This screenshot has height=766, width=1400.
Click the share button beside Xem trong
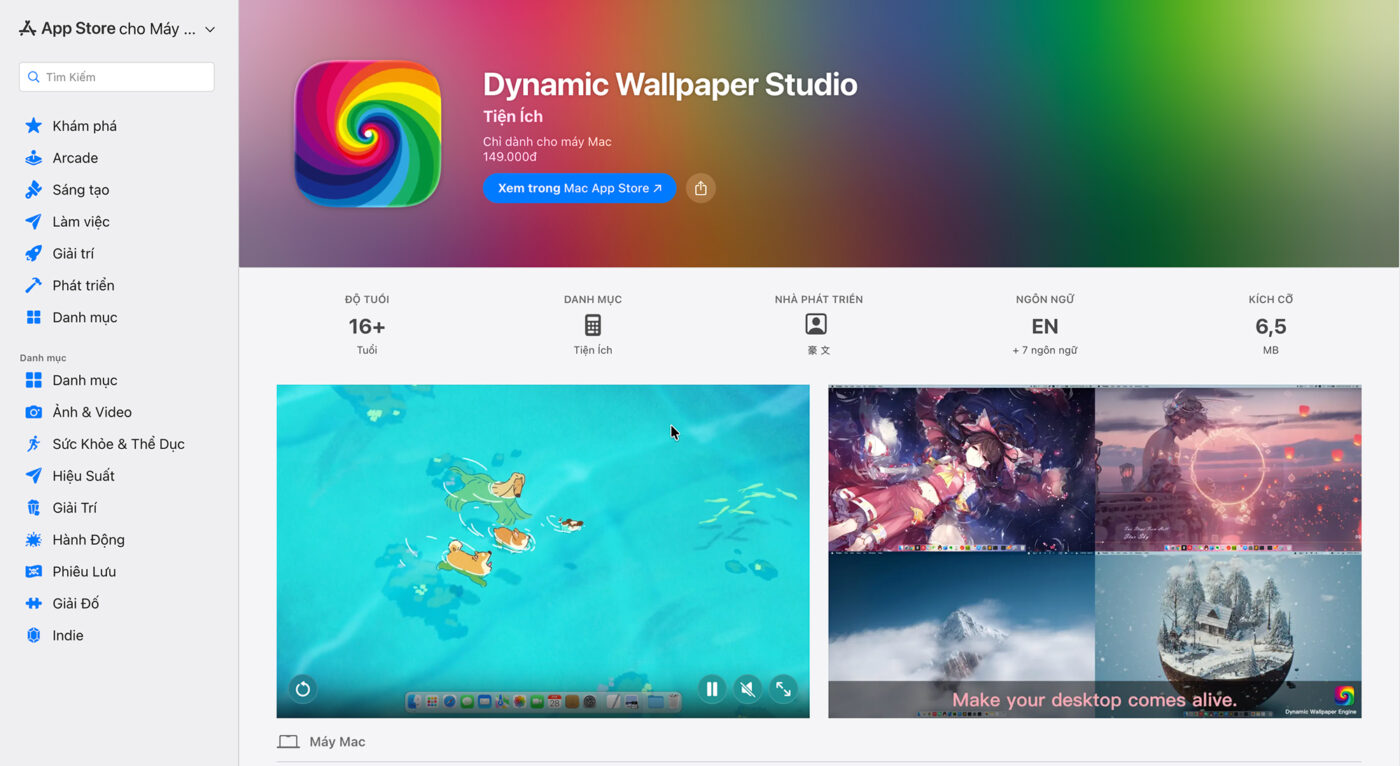700,188
